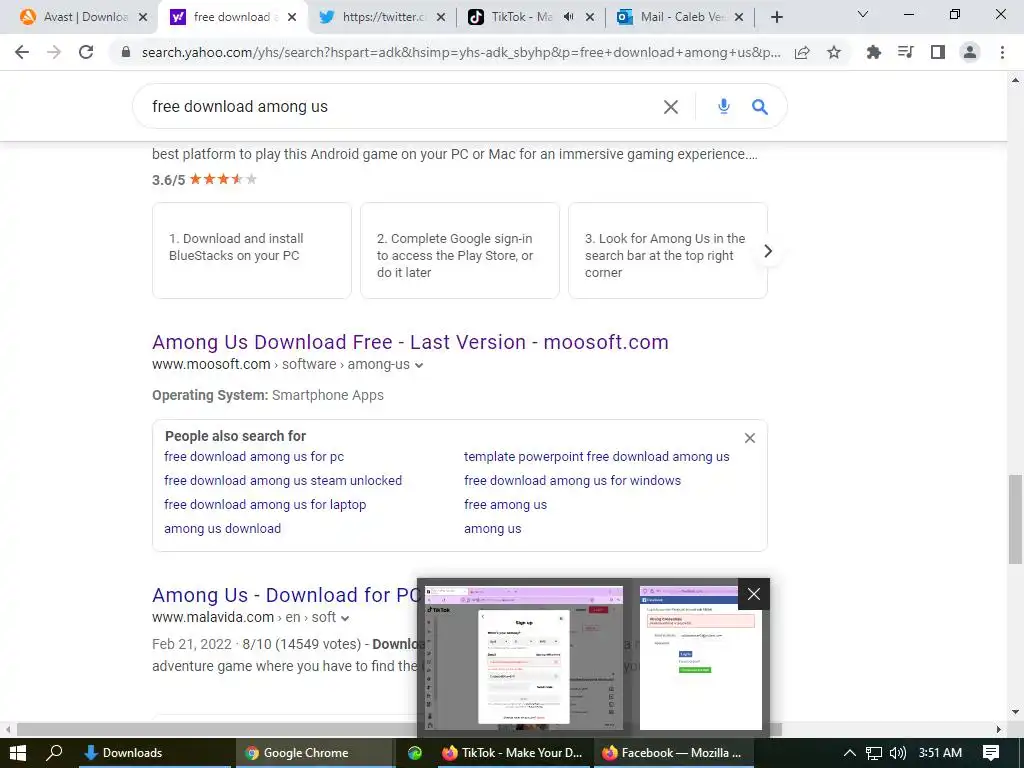Start voice search with the microphone

click(724, 106)
